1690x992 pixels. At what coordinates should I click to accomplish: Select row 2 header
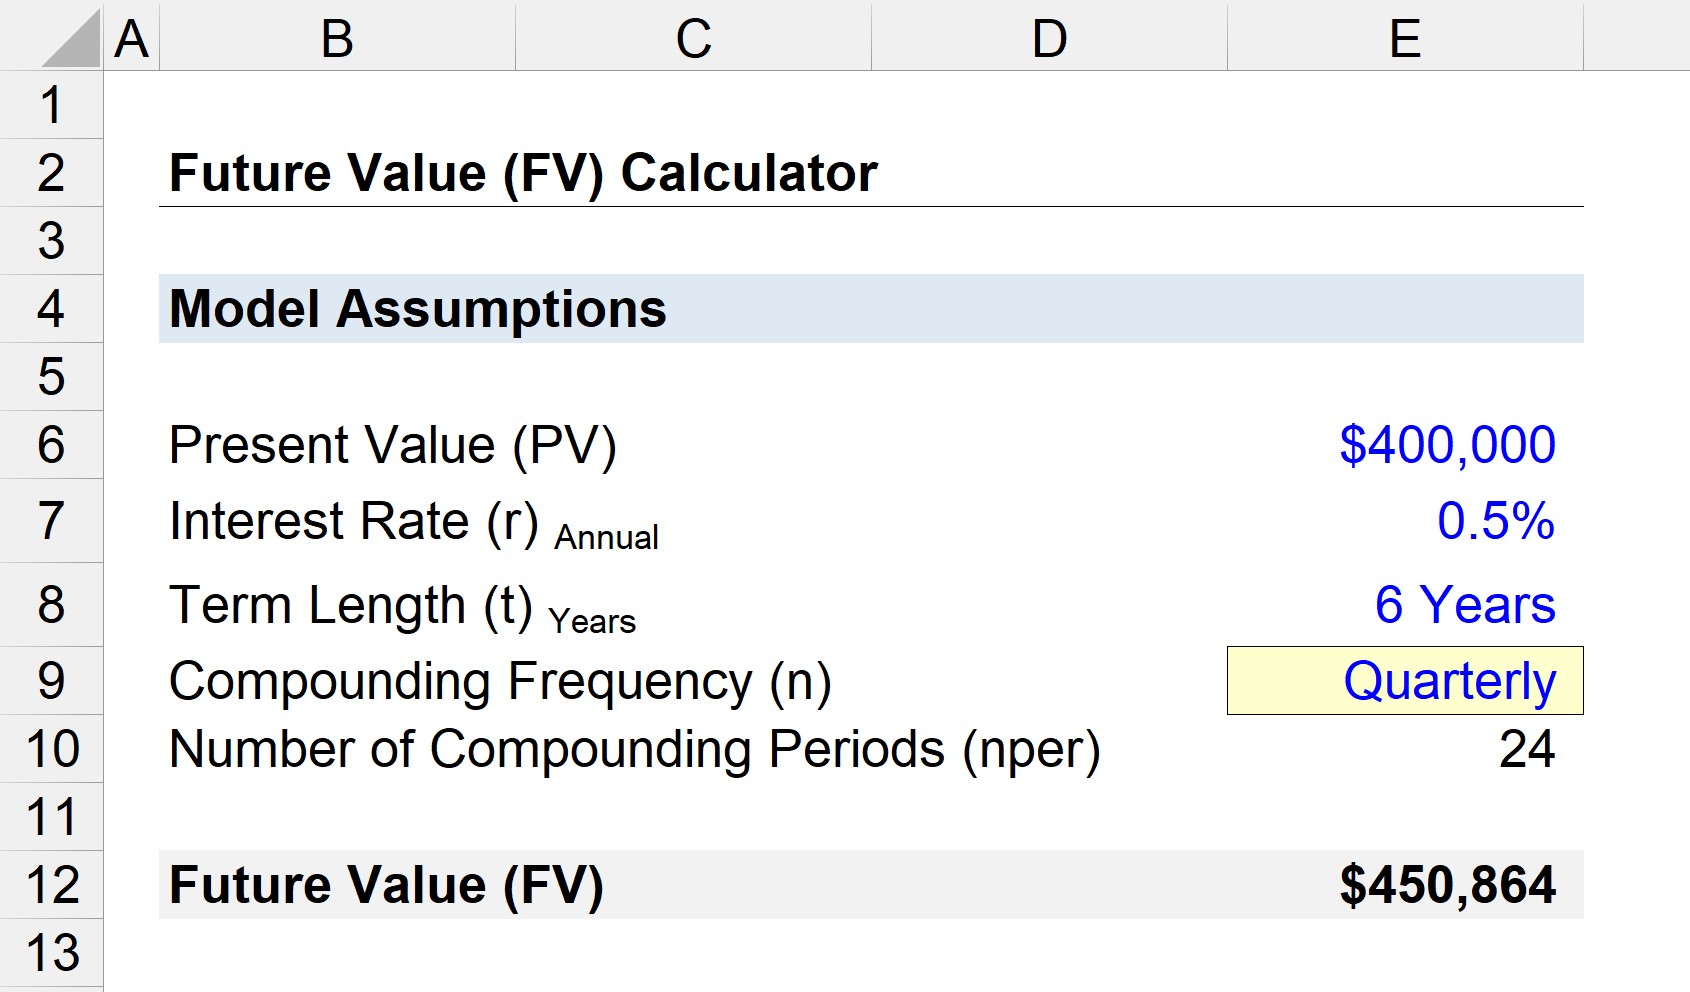51,173
